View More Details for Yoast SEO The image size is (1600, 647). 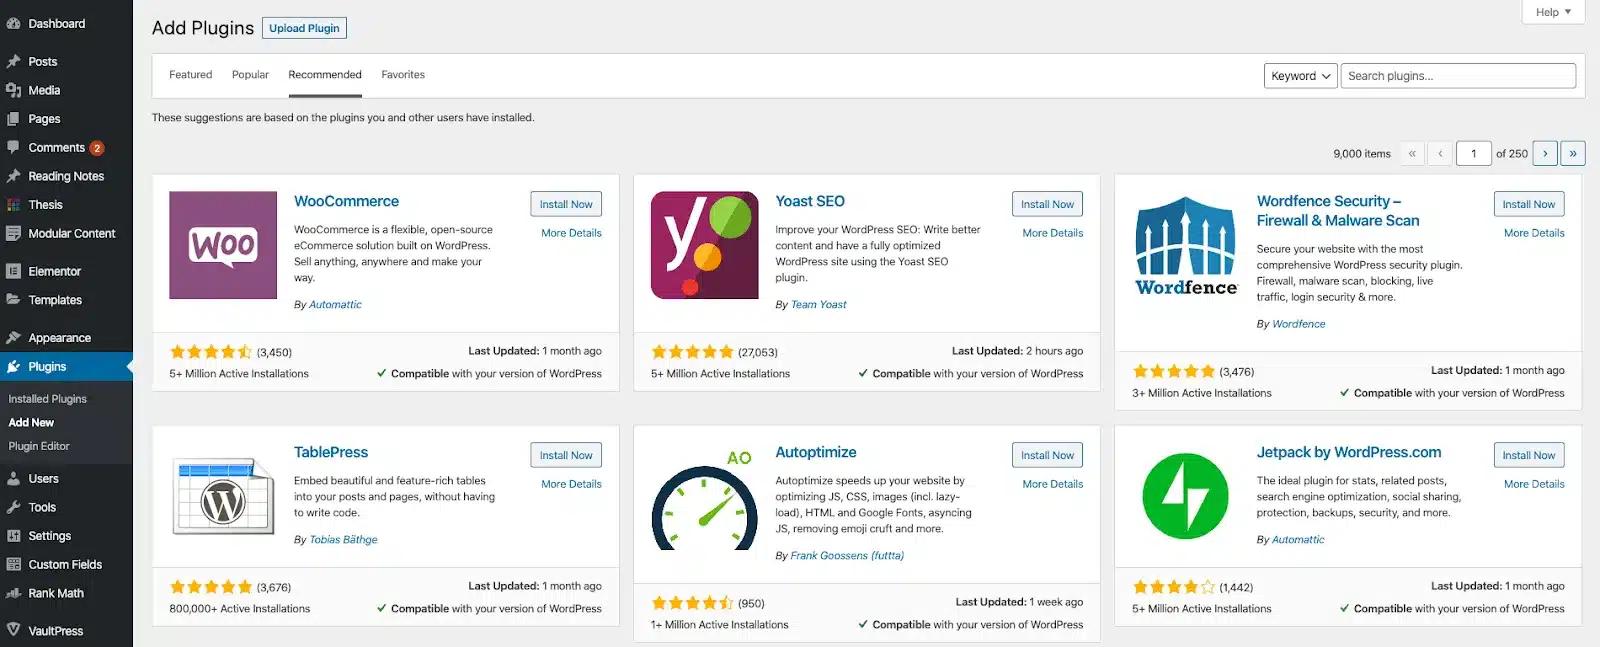[1052, 232]
